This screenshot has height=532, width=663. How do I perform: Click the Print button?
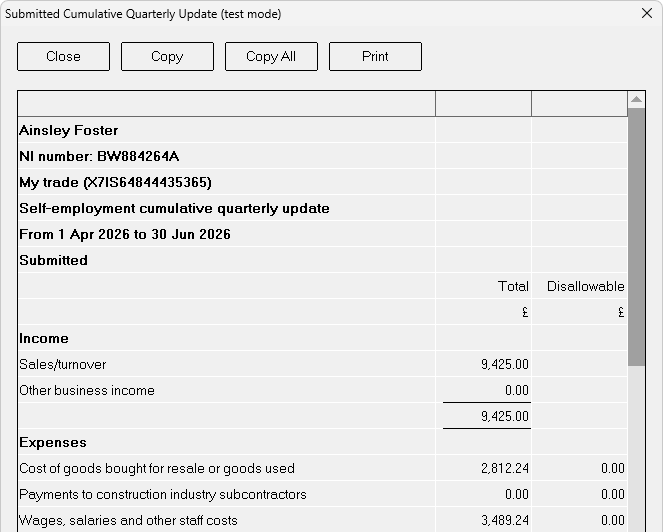coord(375,56)
